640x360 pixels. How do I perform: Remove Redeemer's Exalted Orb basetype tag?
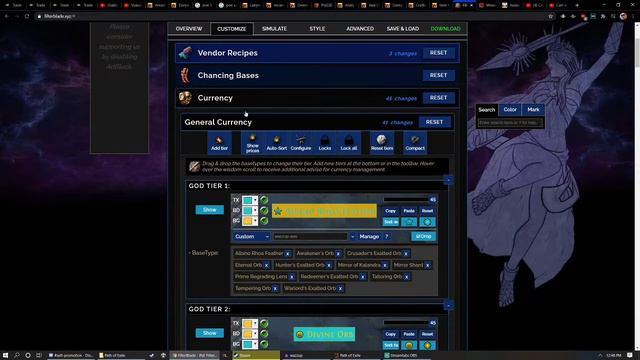tap(362, 277)
